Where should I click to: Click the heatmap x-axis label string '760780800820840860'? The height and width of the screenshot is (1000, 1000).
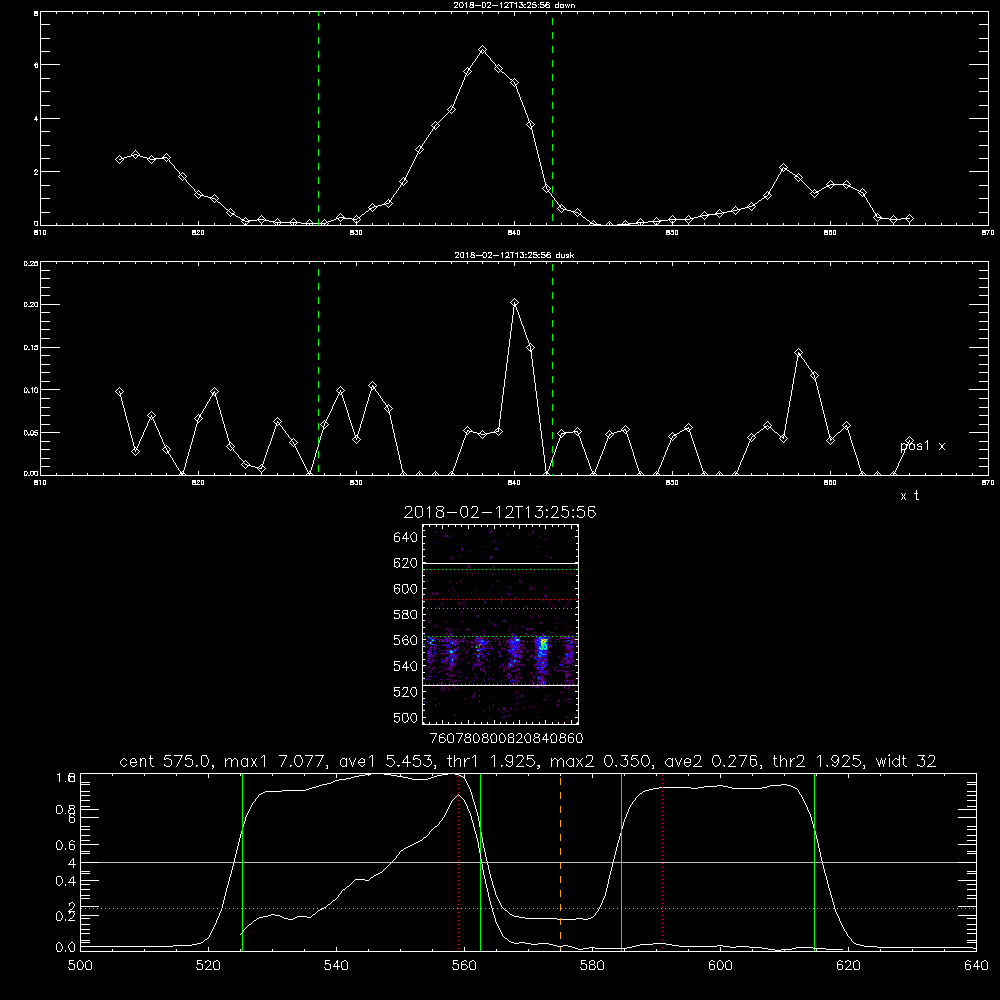[x=507, y=738]
